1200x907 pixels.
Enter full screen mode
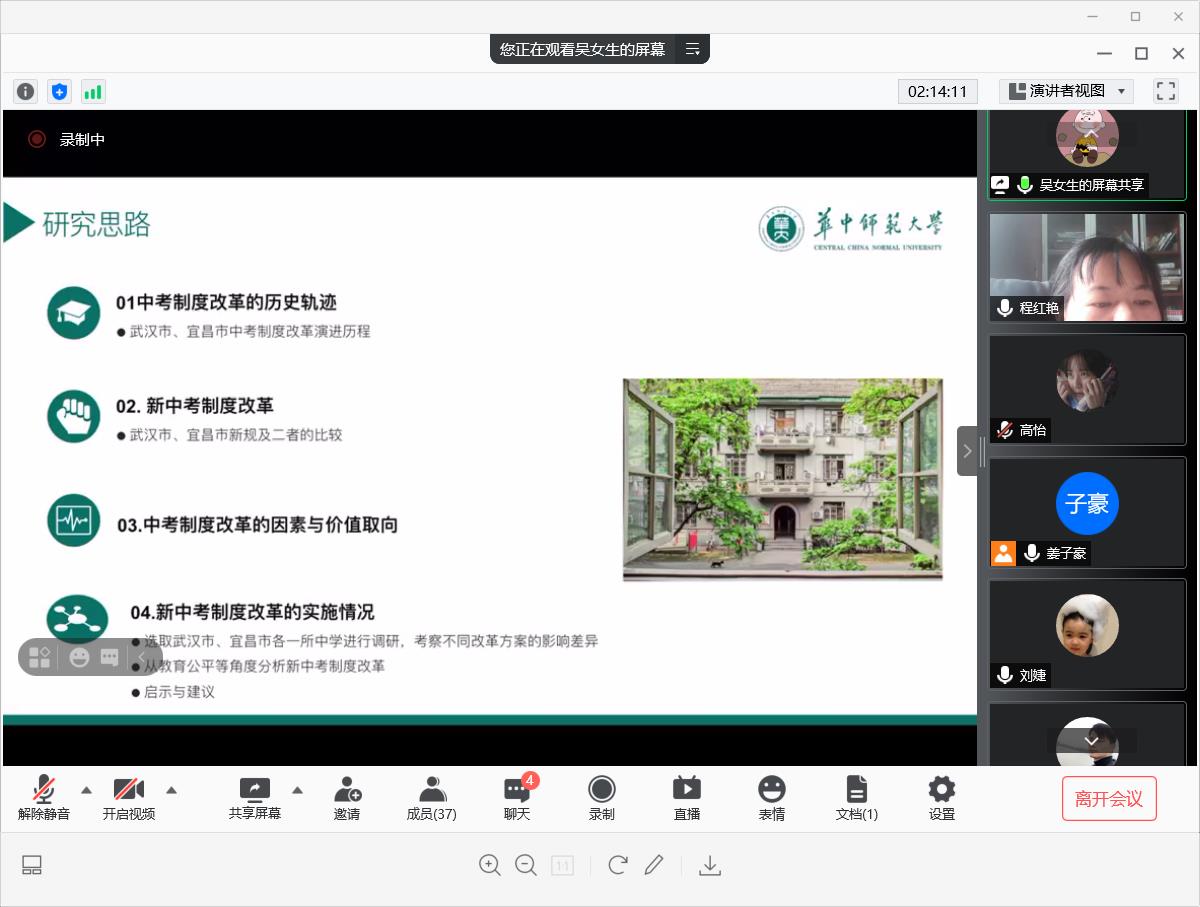[1165, 91]
